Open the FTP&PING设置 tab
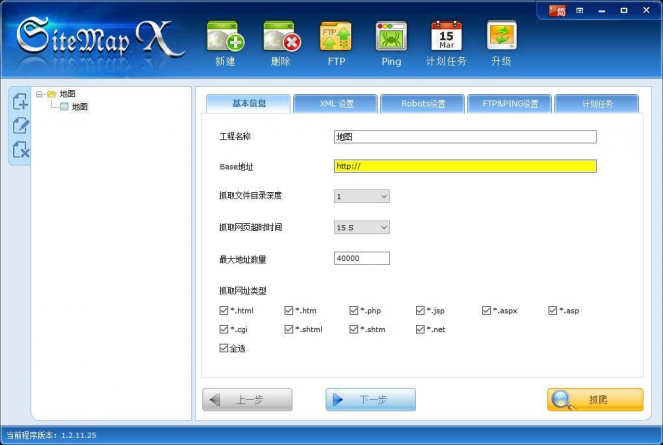Viewport: 663px width, 445px height. tap(510, 104)
